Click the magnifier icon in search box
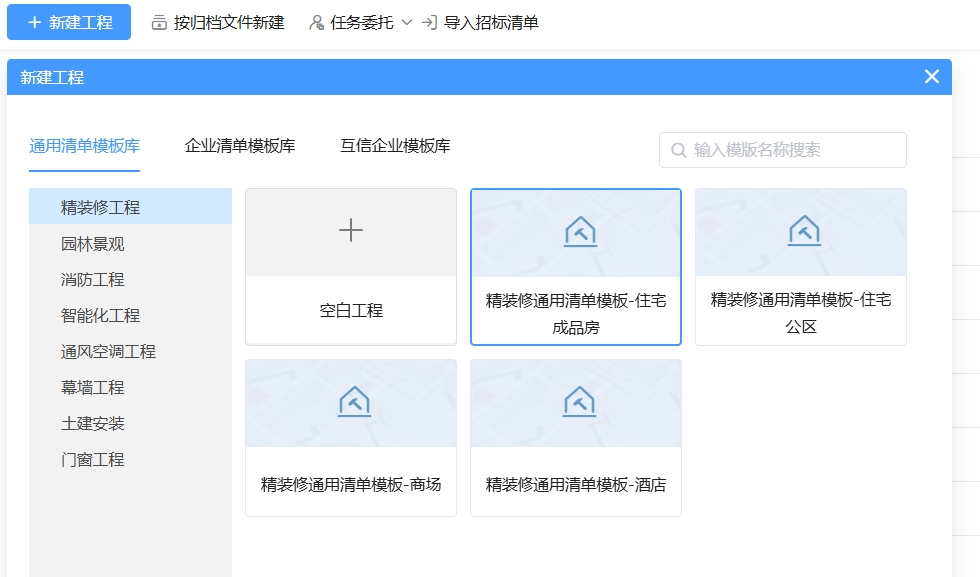The width and height of the screenshot is (980, 577). click(x=679, y=150)
